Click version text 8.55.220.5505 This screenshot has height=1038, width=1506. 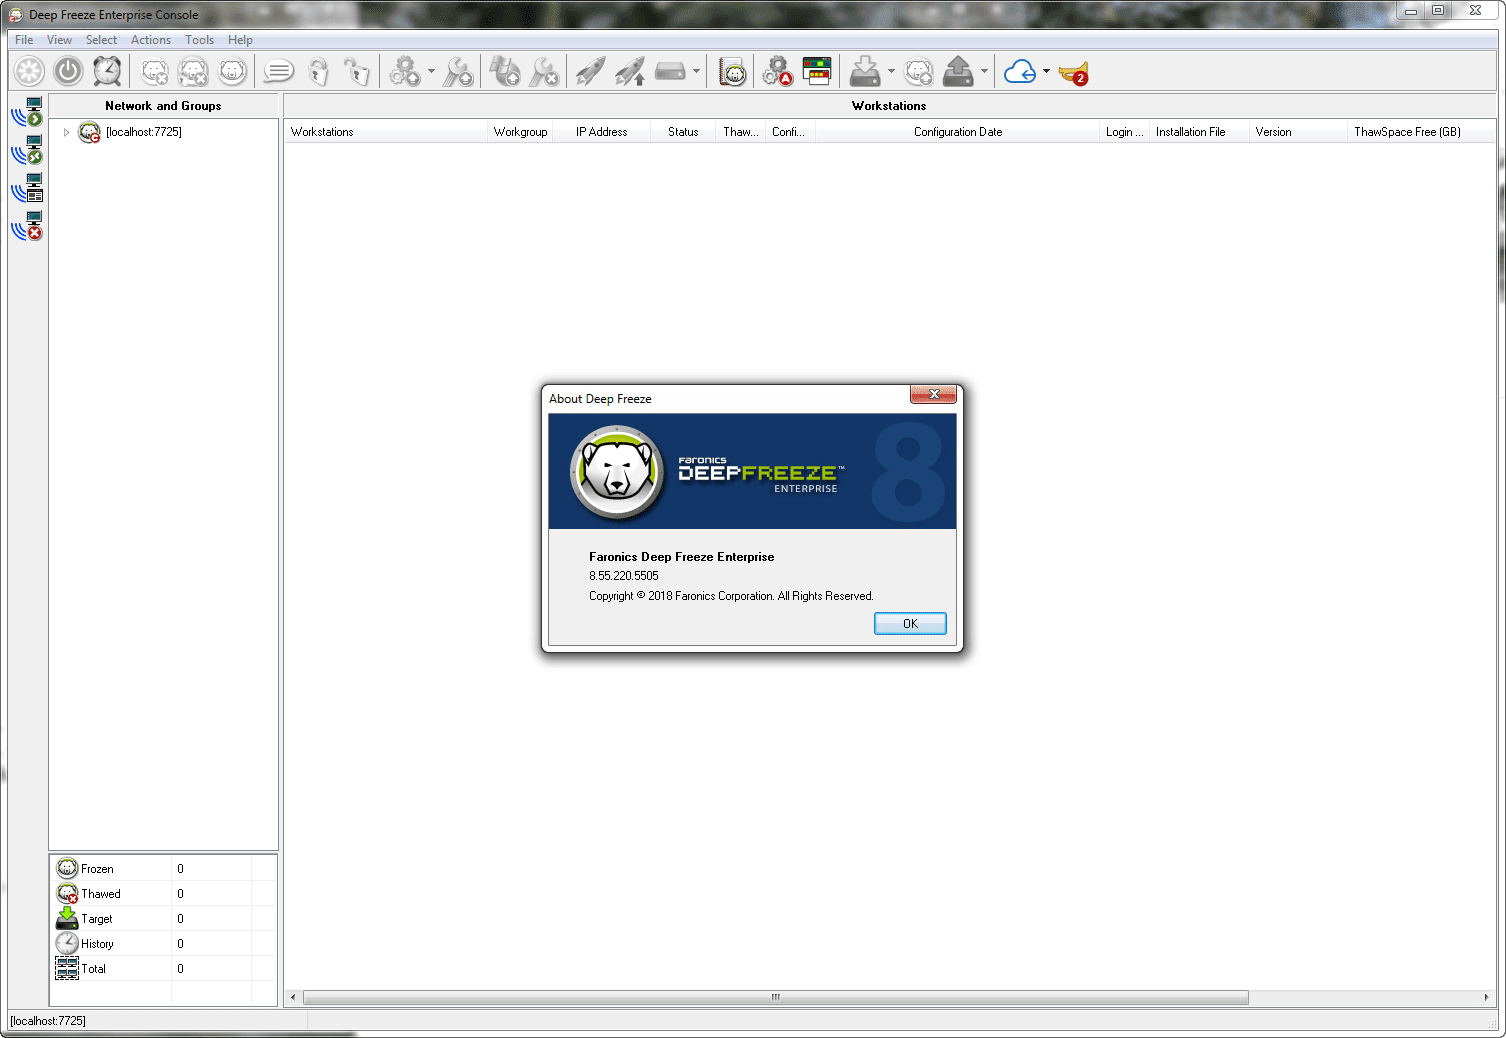(624, 576)
